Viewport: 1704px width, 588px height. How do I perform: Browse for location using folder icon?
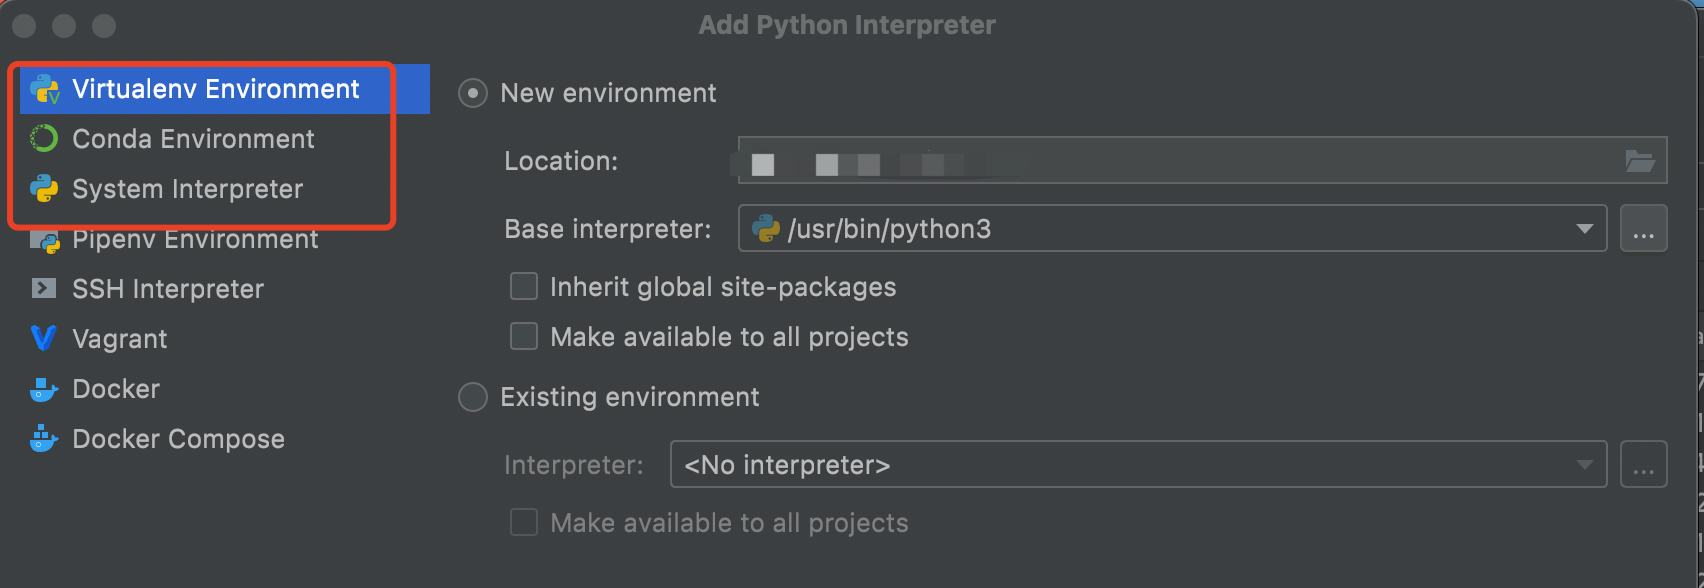1640,161
